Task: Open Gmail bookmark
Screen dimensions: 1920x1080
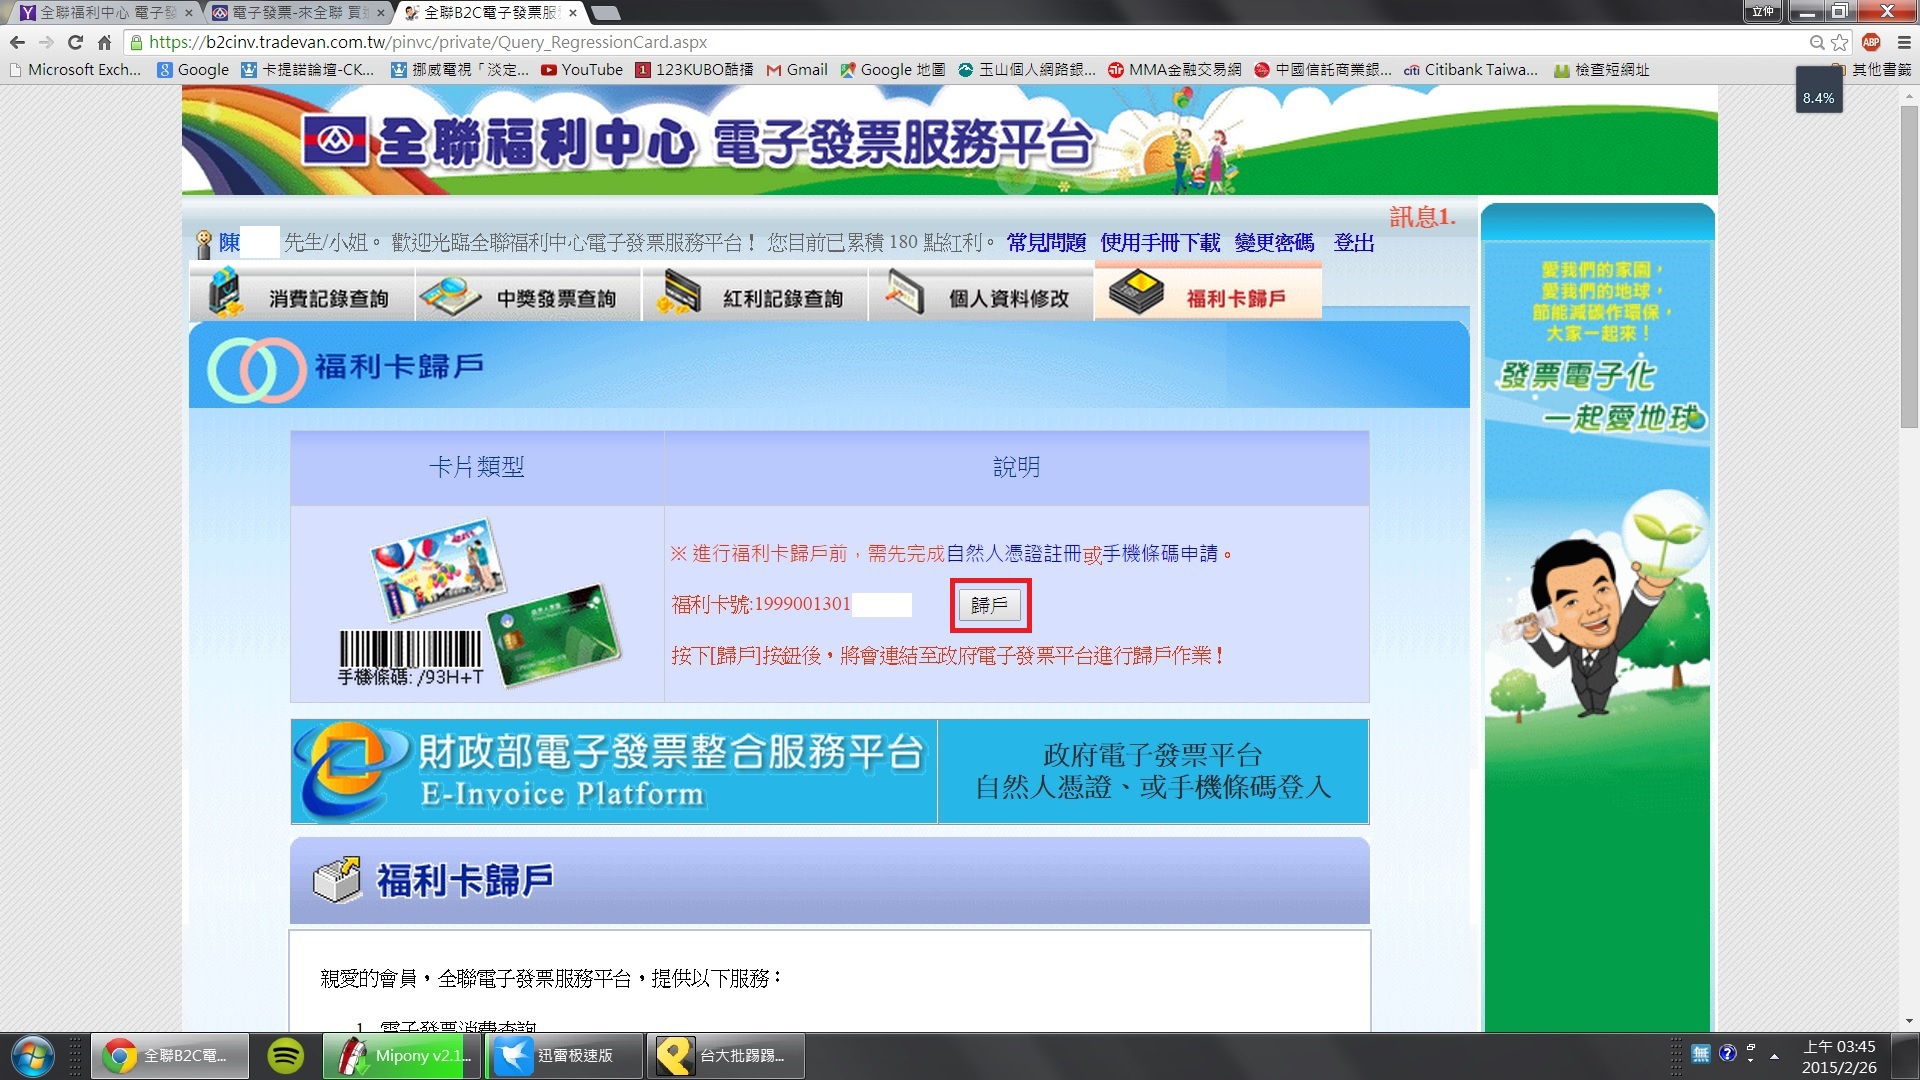Action: point(797,70)
